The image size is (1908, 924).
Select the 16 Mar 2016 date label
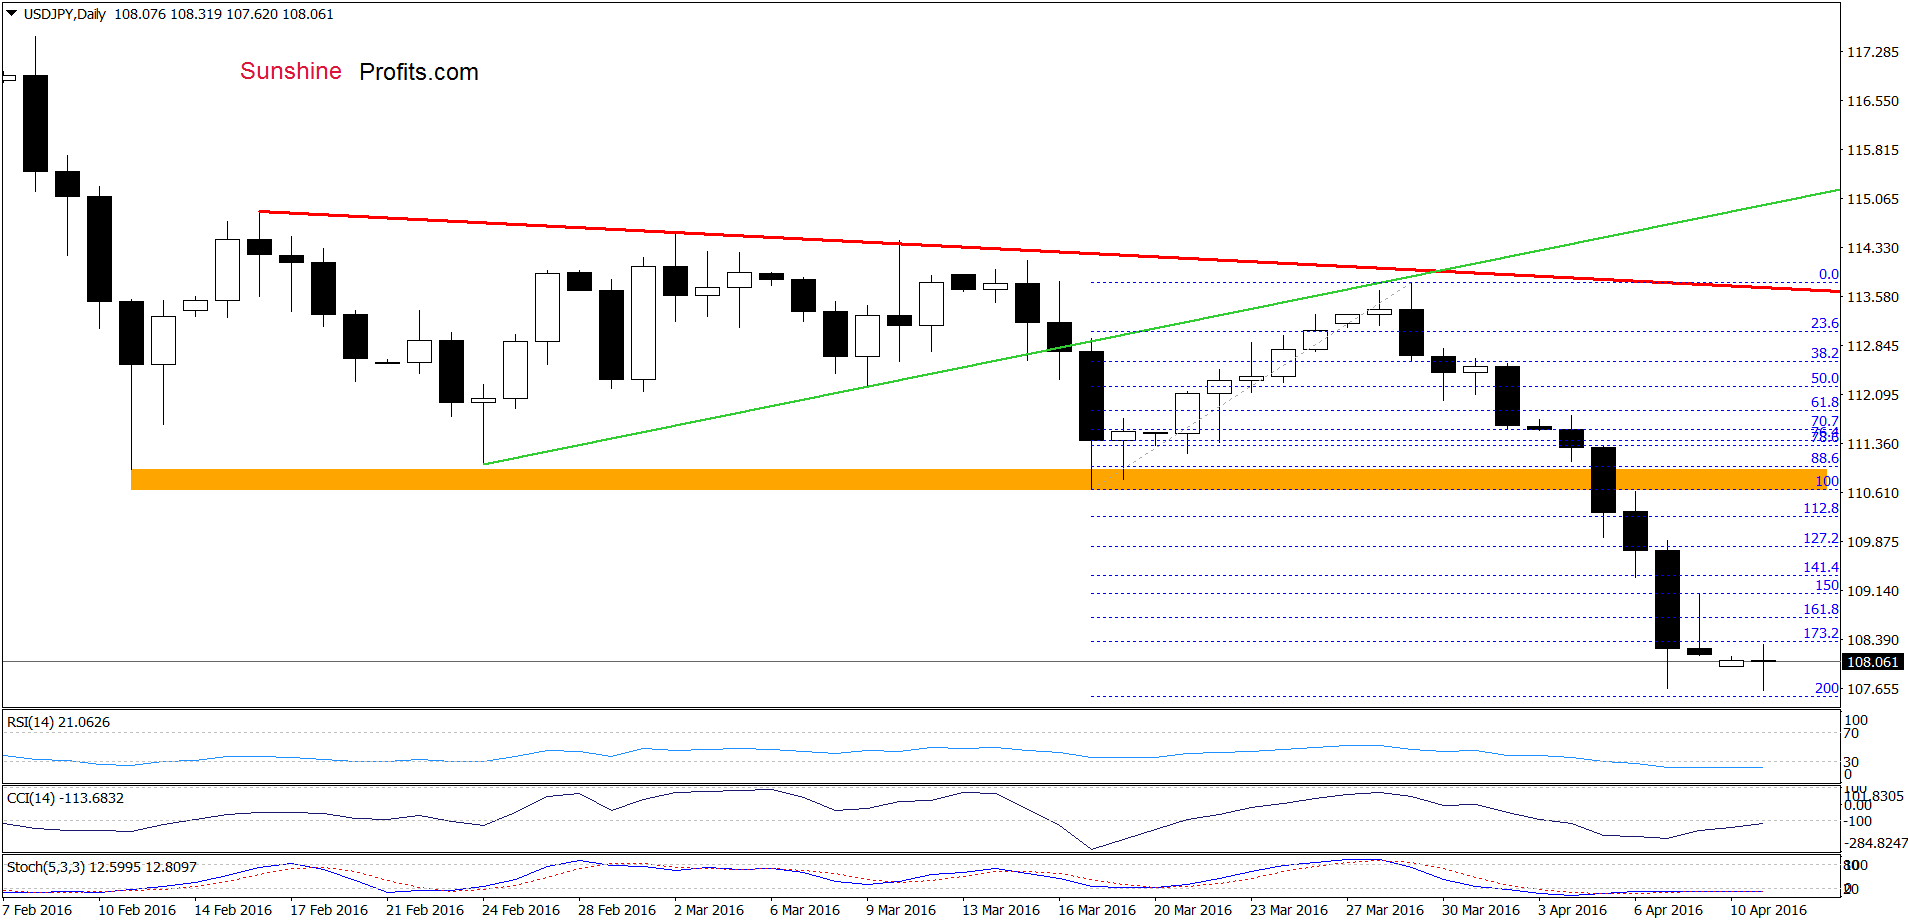click(1097, 910)
